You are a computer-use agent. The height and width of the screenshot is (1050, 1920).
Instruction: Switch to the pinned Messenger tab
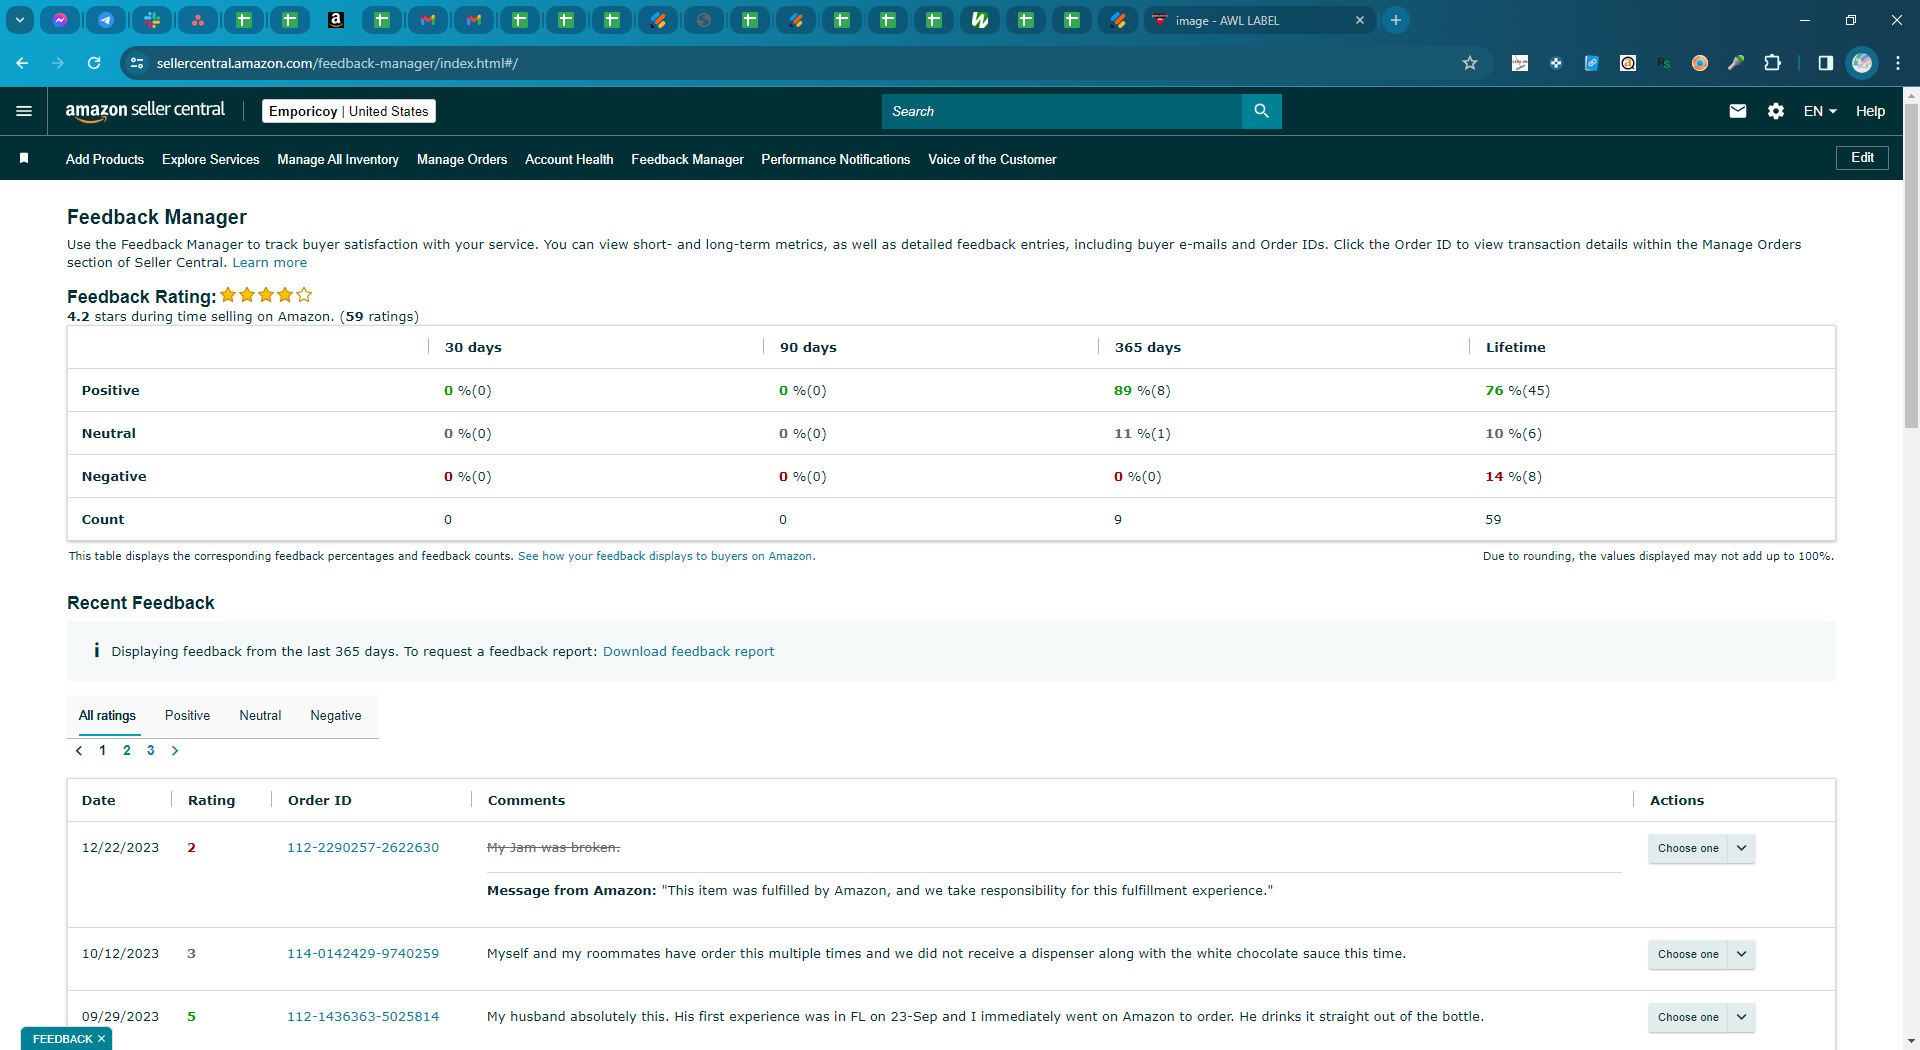60,20
